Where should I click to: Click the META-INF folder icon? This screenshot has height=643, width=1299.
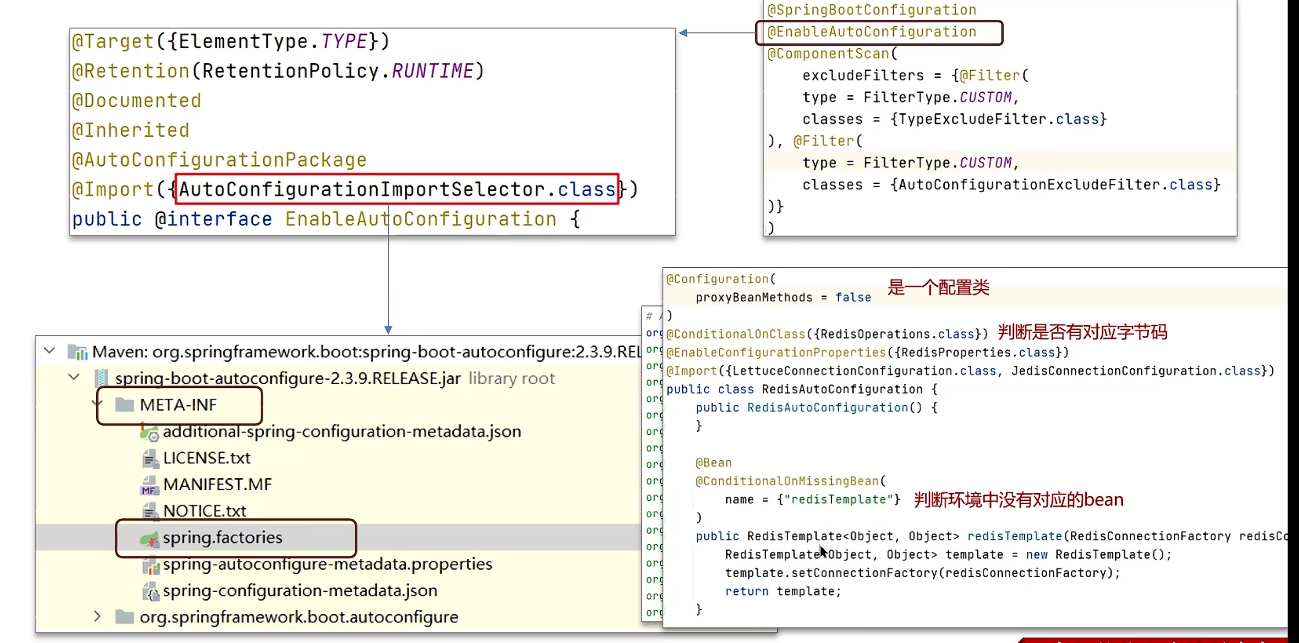(x=124, y=405)
